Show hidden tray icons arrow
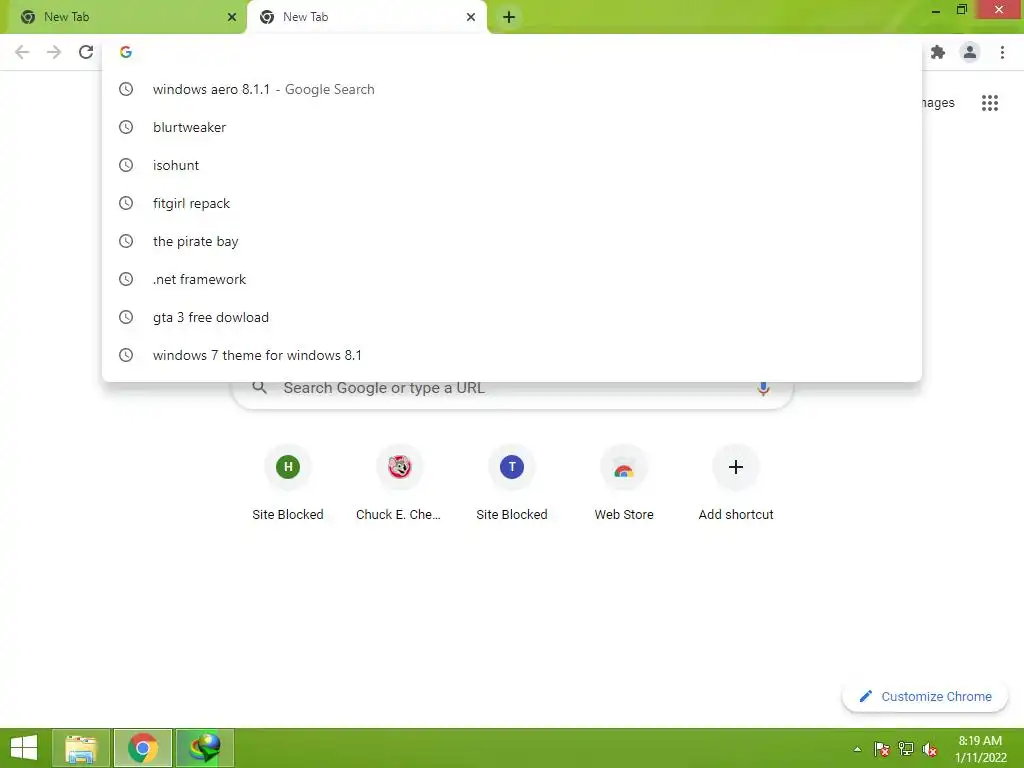Viewport: 1024px width, 768px height. click(x=857, y=749)
